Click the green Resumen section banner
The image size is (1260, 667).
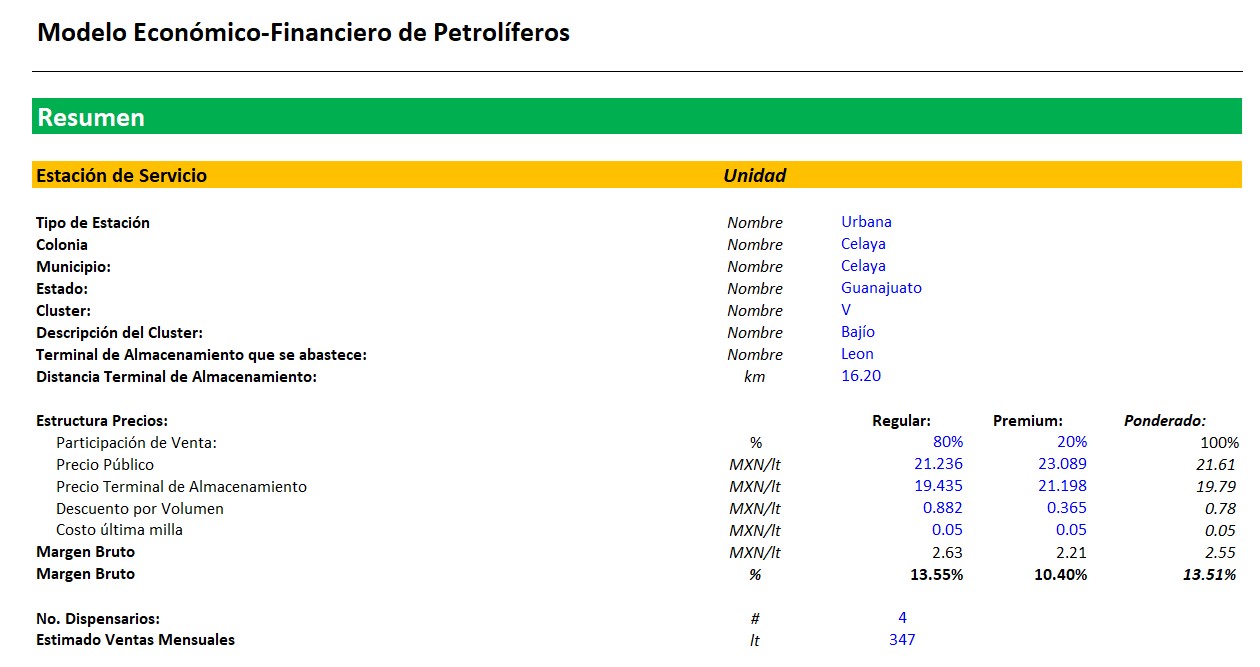pos(636,117)
